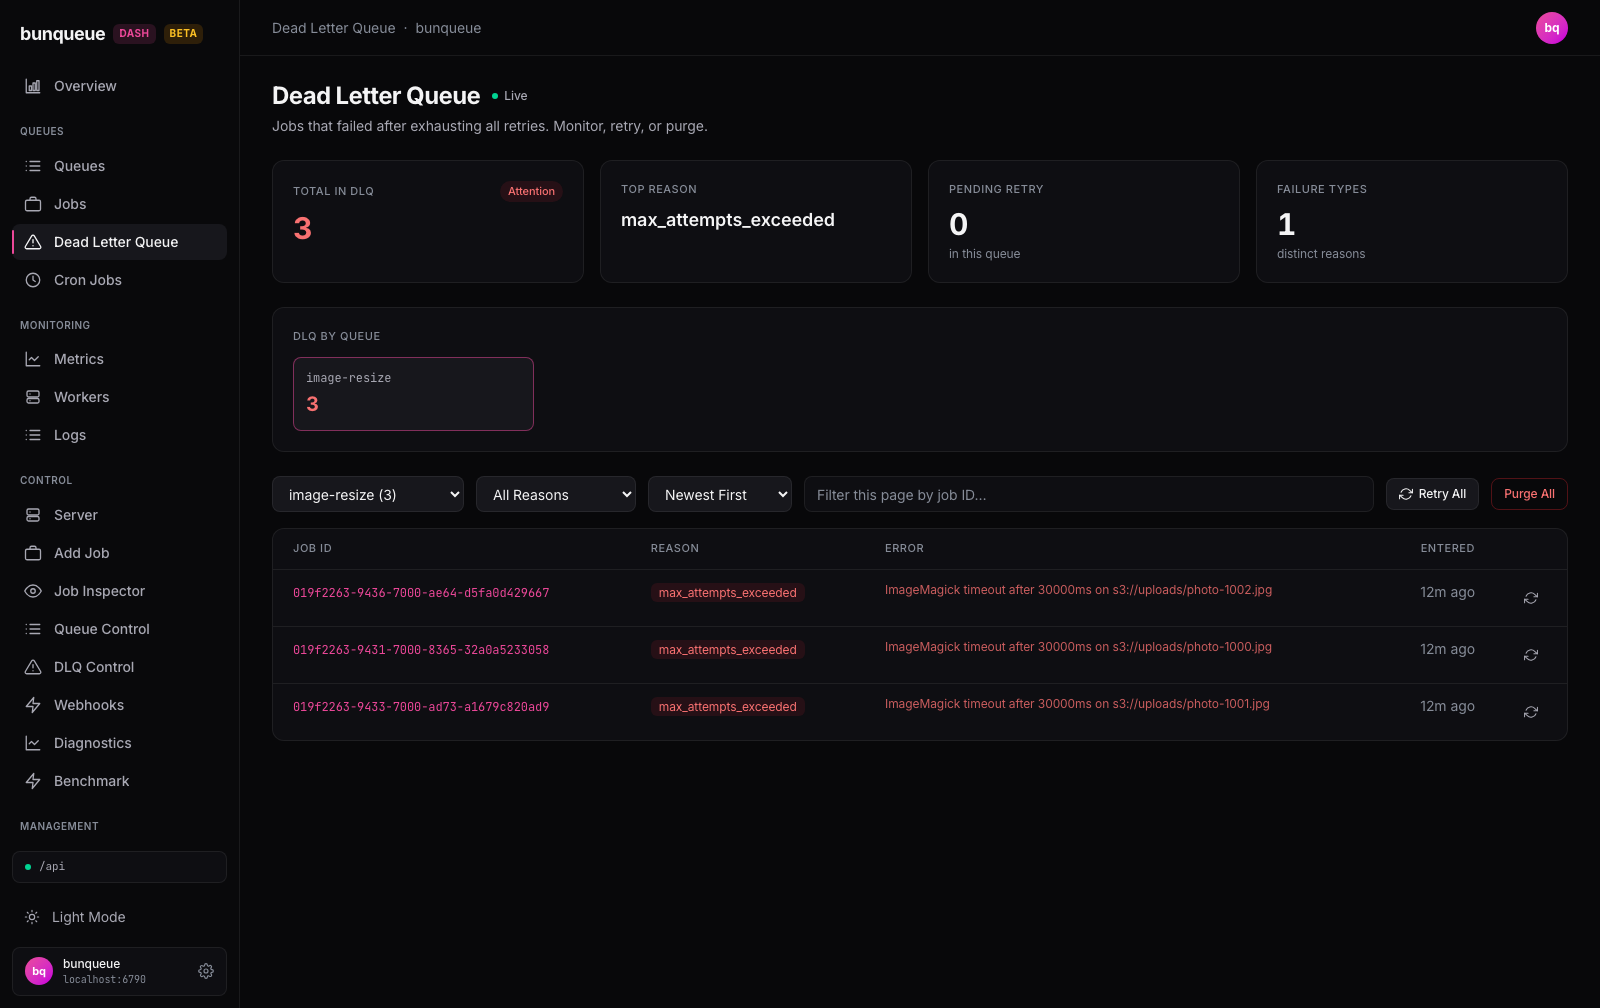1600x1008 pixels.
Task: Retry job ending in a1679c820ad9
Action: [x=1530, y=712]
